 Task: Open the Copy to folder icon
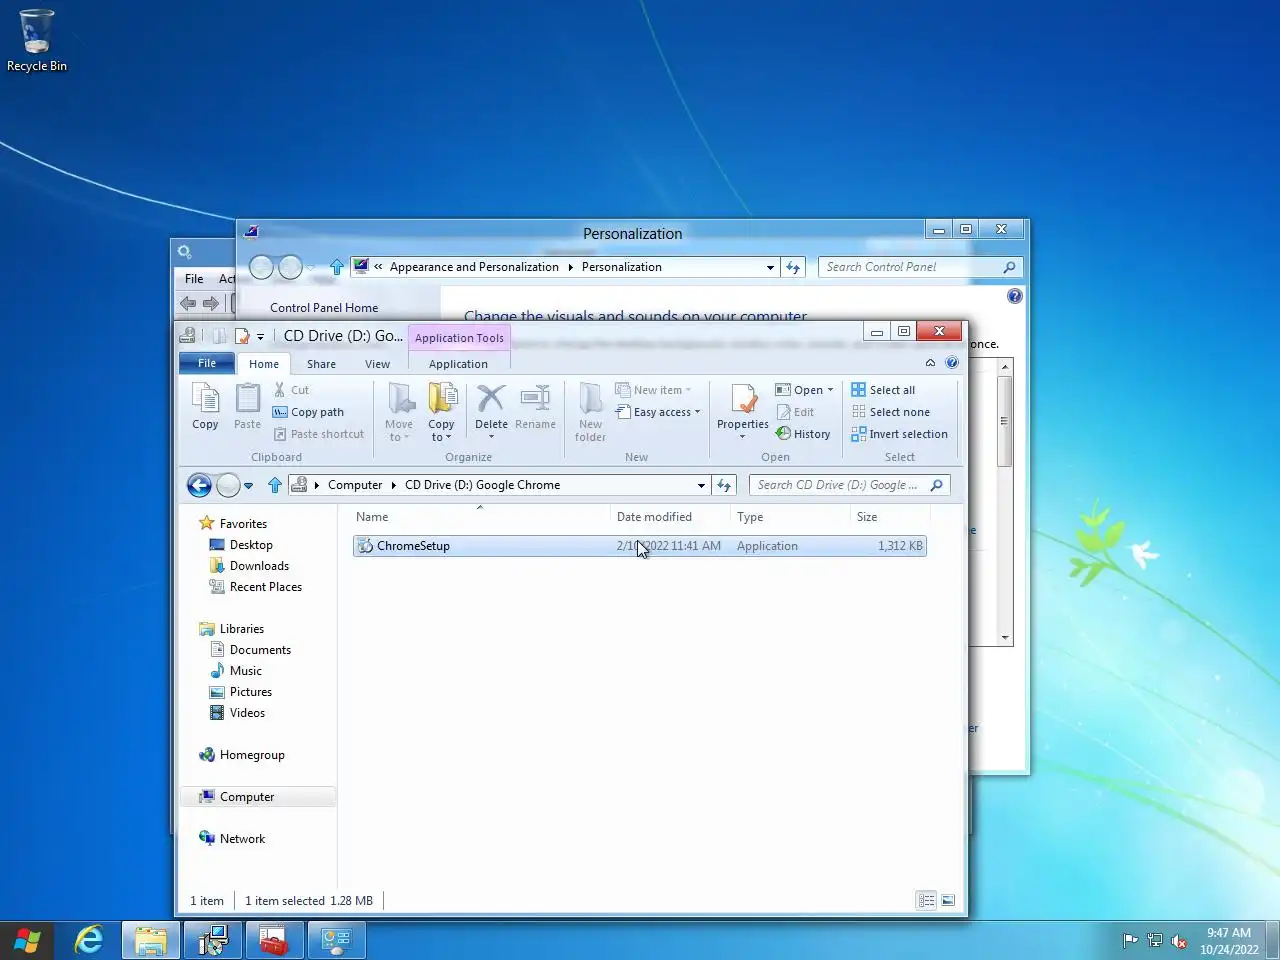pos(442,398)
